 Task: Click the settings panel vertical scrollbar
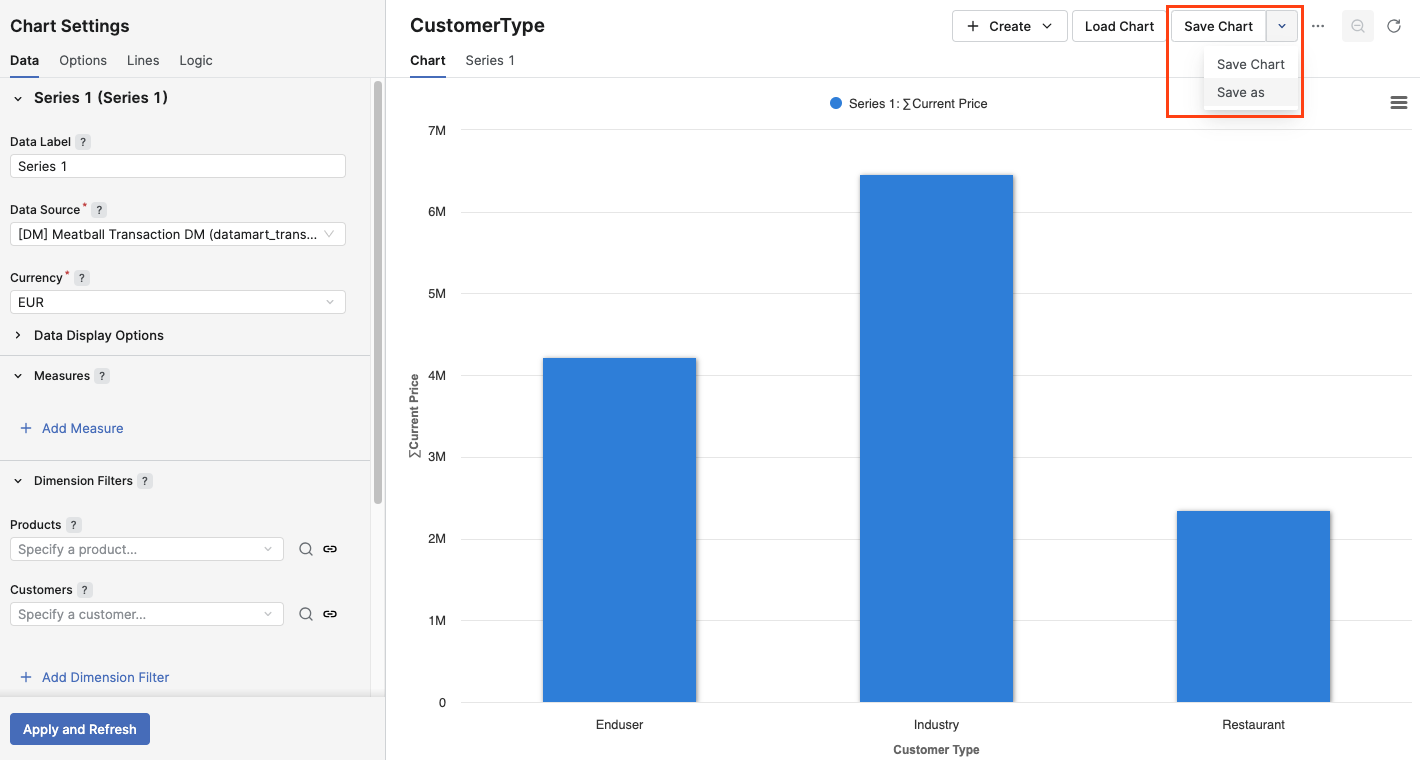click(x=377, y=290)
